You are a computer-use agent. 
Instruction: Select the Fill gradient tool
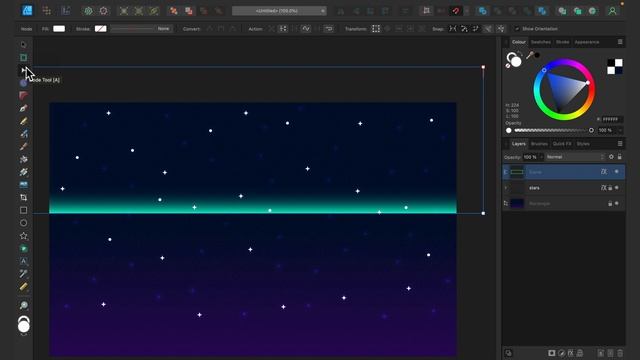[x=24, y=159]
